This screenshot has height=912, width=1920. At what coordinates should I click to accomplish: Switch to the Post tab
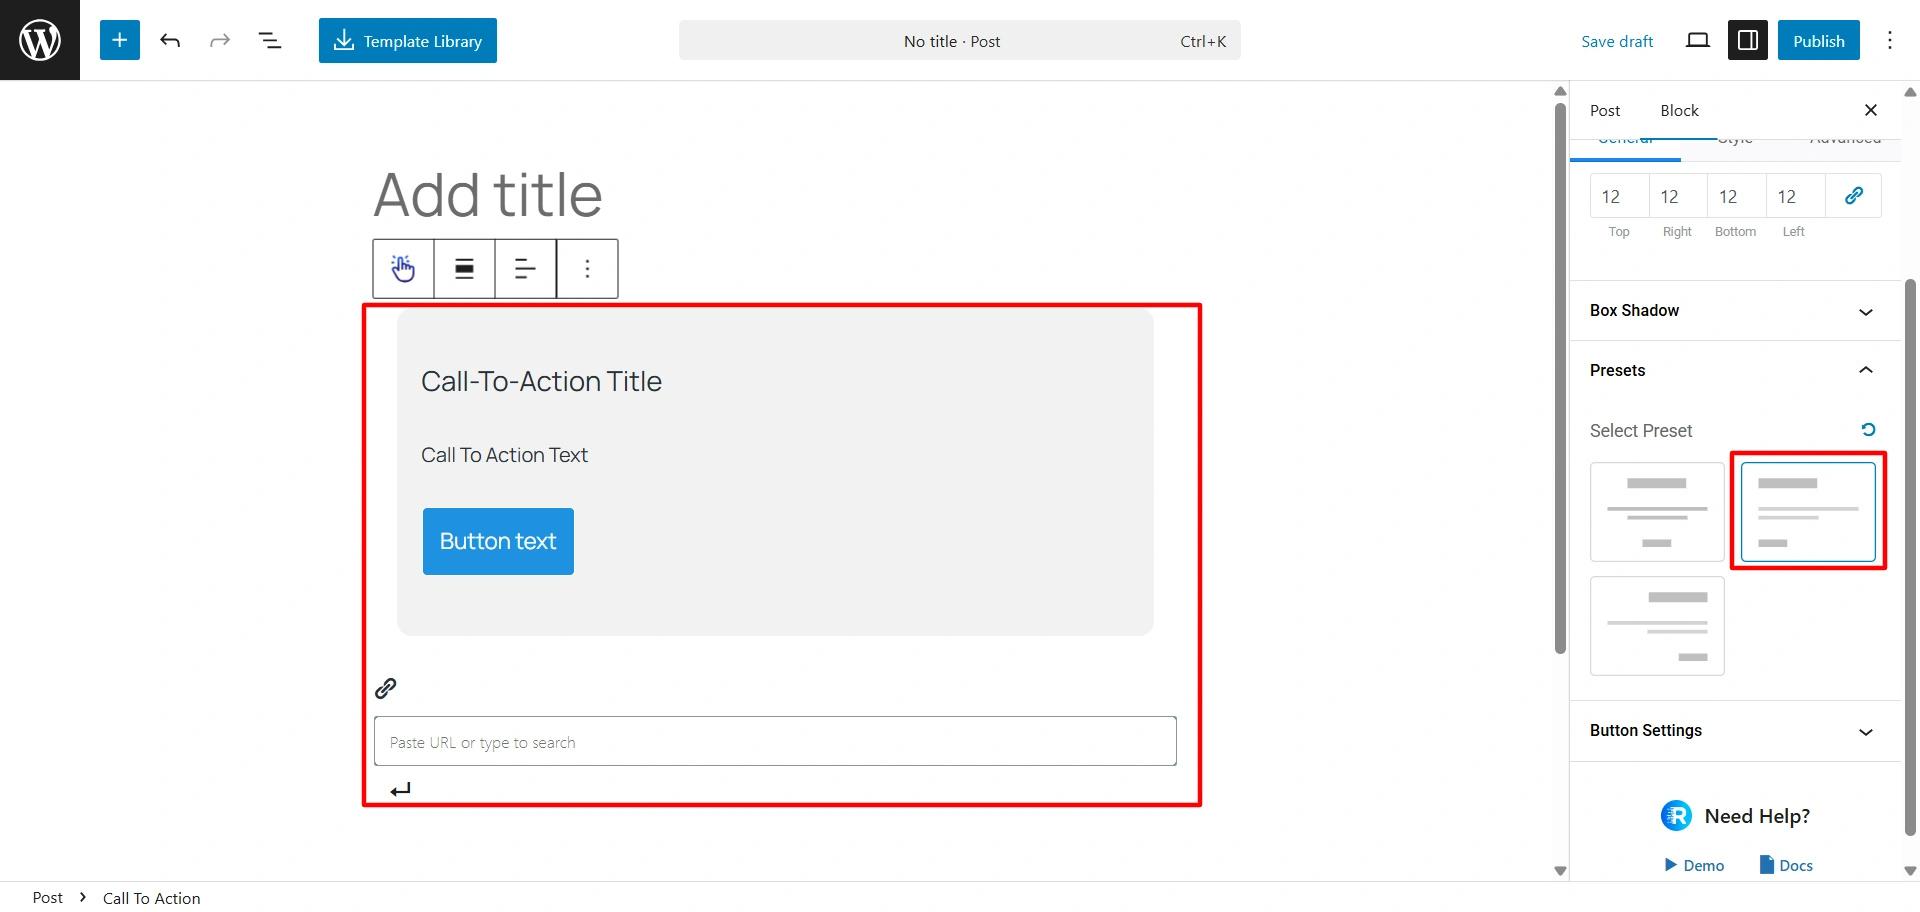pyautogui.click(x=1605, y=110)
